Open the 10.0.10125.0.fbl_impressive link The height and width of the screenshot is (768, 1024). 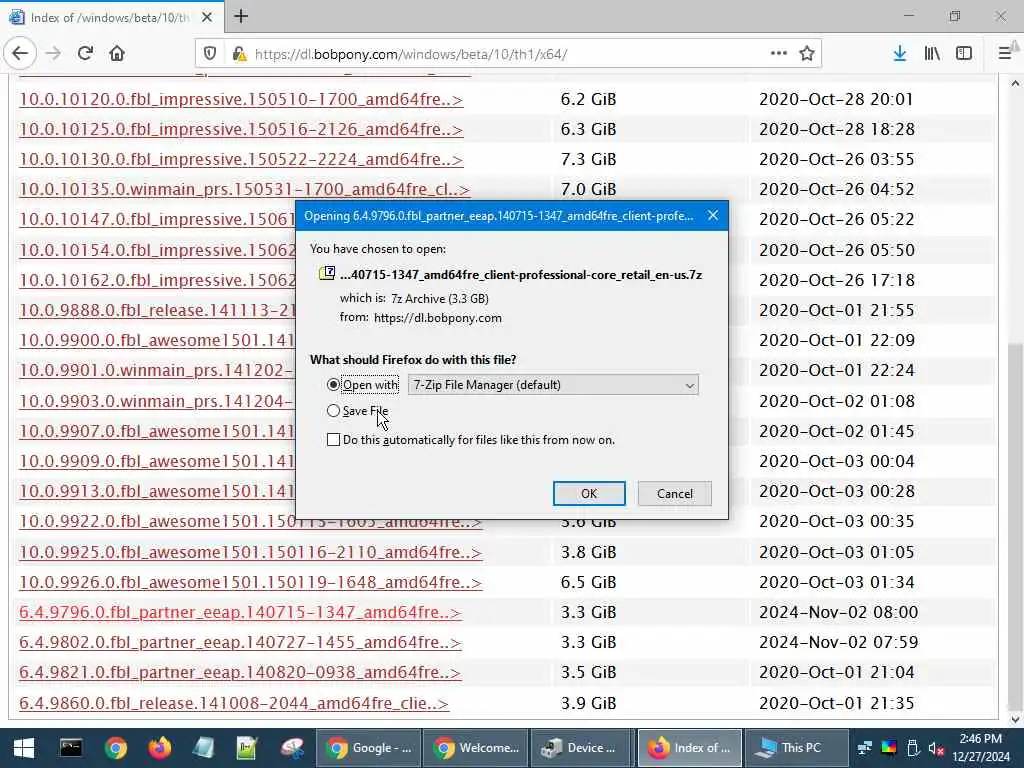(241, 129)
